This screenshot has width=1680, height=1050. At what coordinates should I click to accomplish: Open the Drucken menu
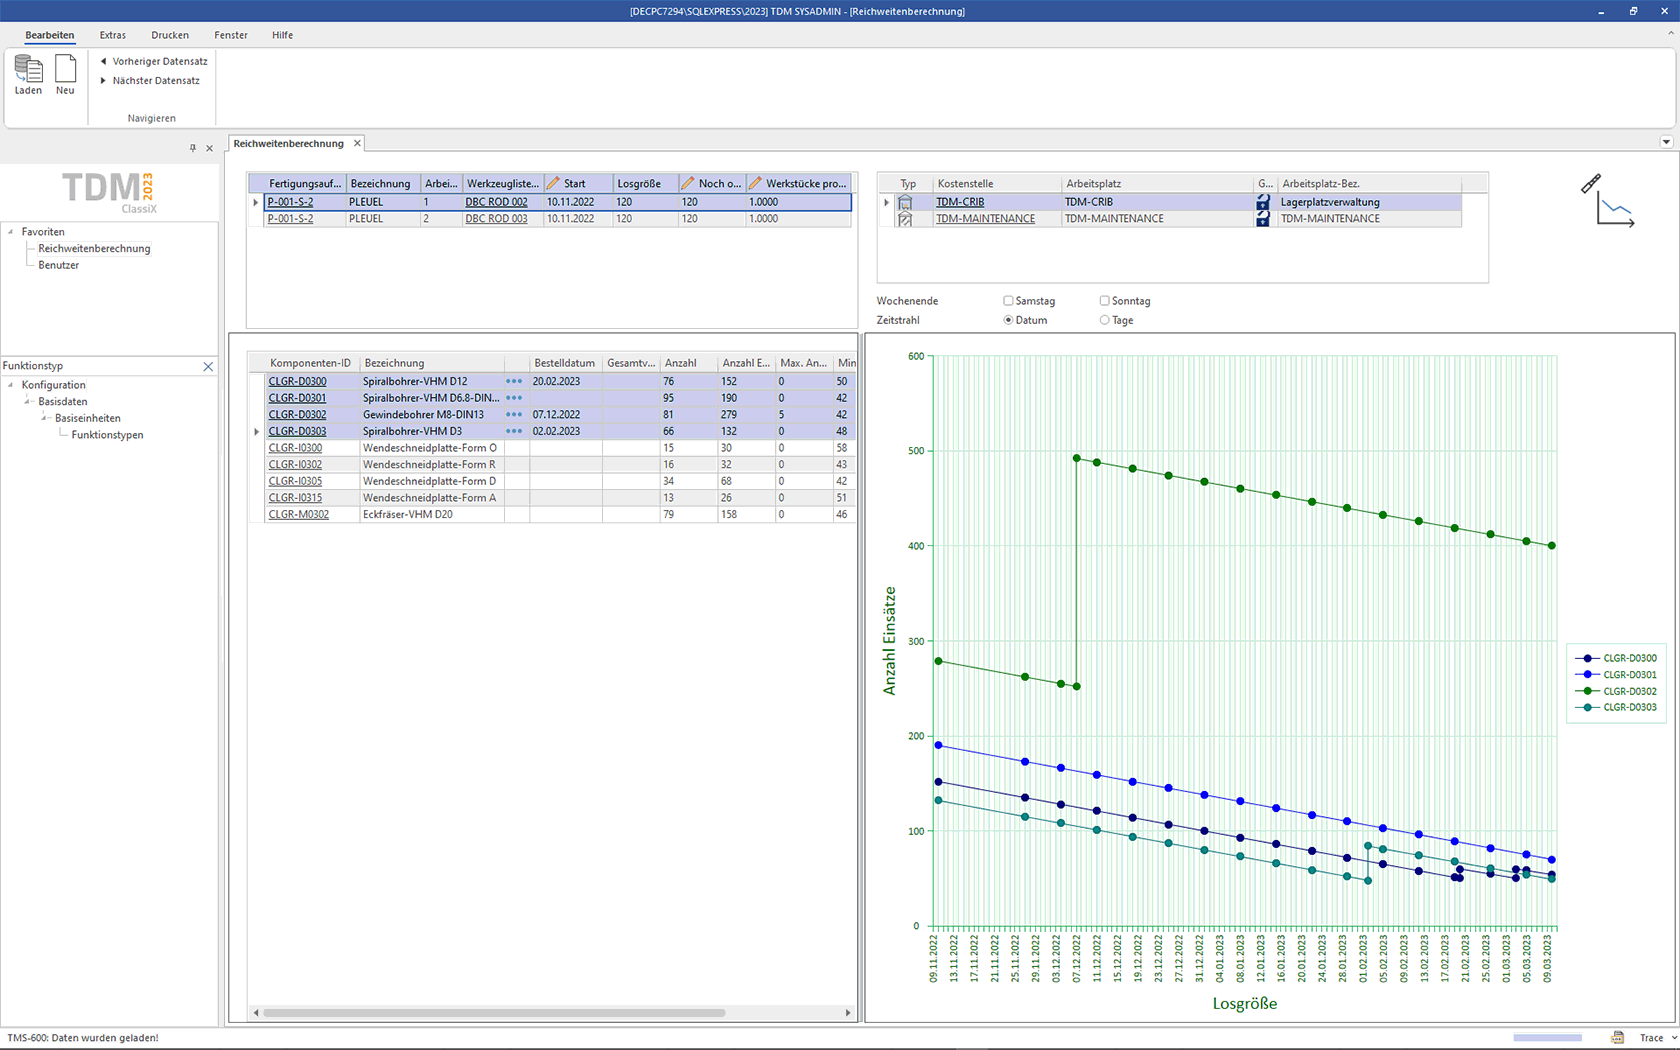coord(170,35)
